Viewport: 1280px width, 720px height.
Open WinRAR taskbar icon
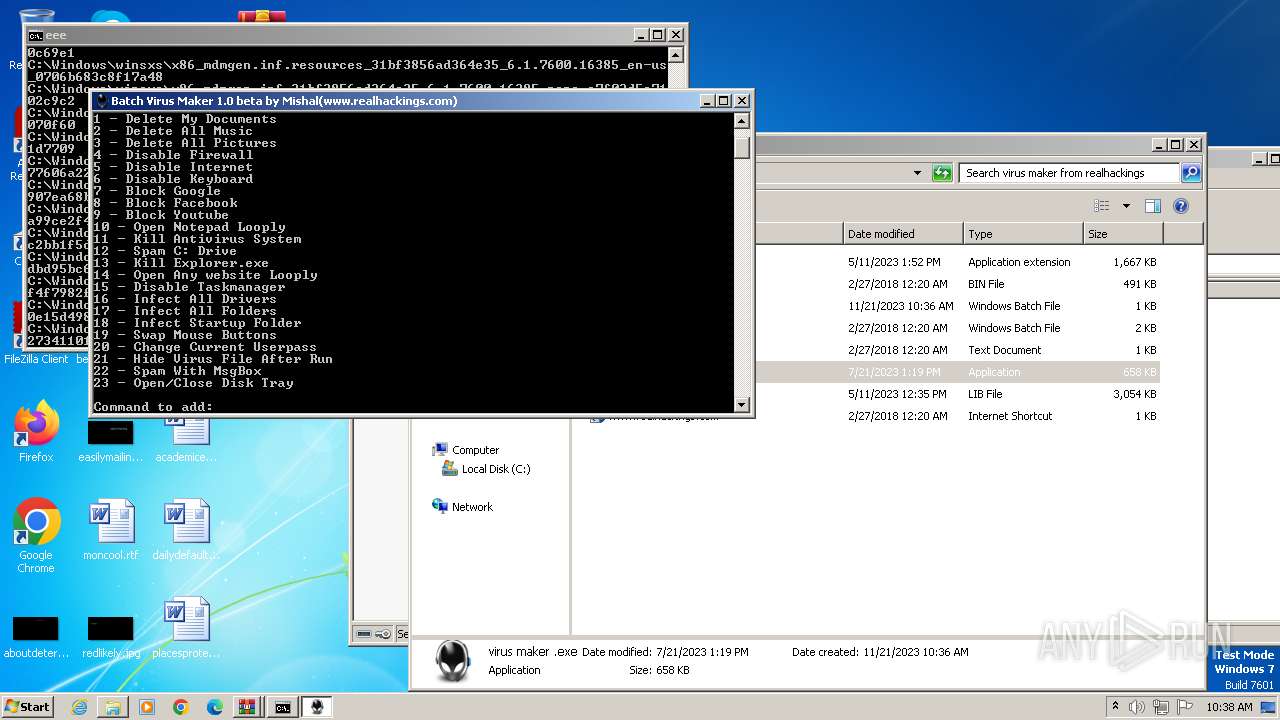(x=248, y=707)
